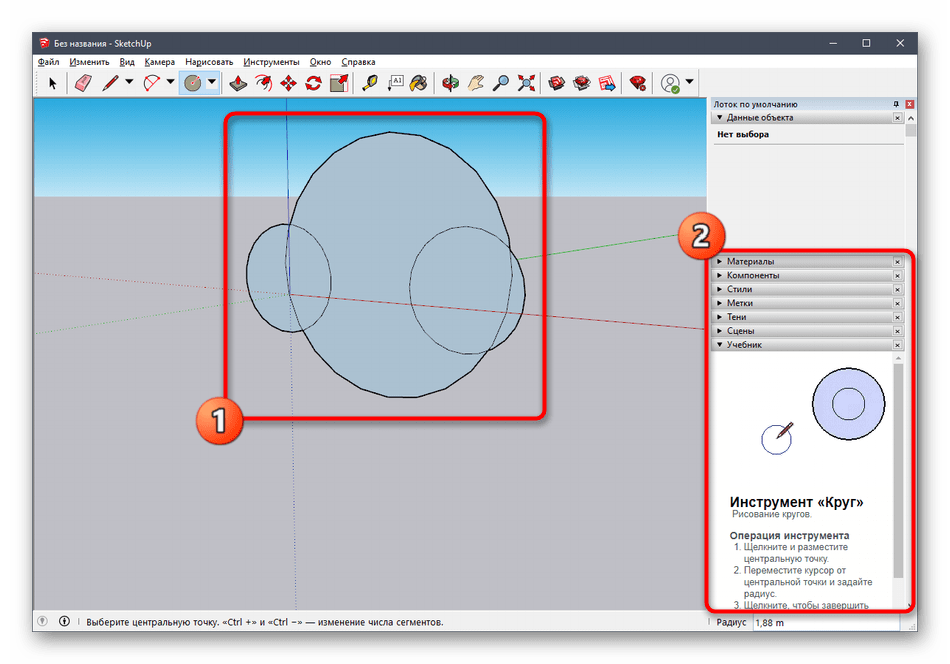This screenshot has height=664, width=950.
Task: Open the pencil line tool dropdown arrow
Action: [130, 83]
